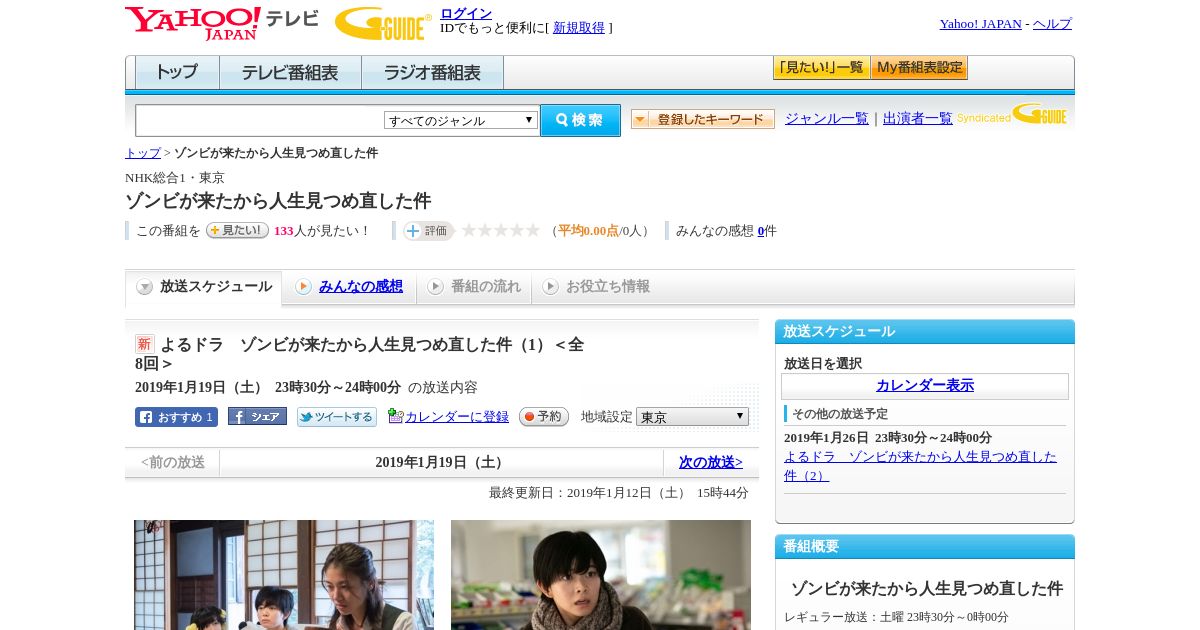Click the 番組の流れ tab arrow icon

pyautogui.click(x=435, y=287)
